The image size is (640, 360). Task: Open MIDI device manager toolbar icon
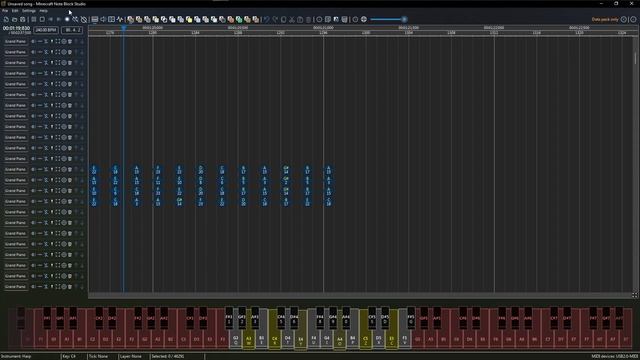344,19
